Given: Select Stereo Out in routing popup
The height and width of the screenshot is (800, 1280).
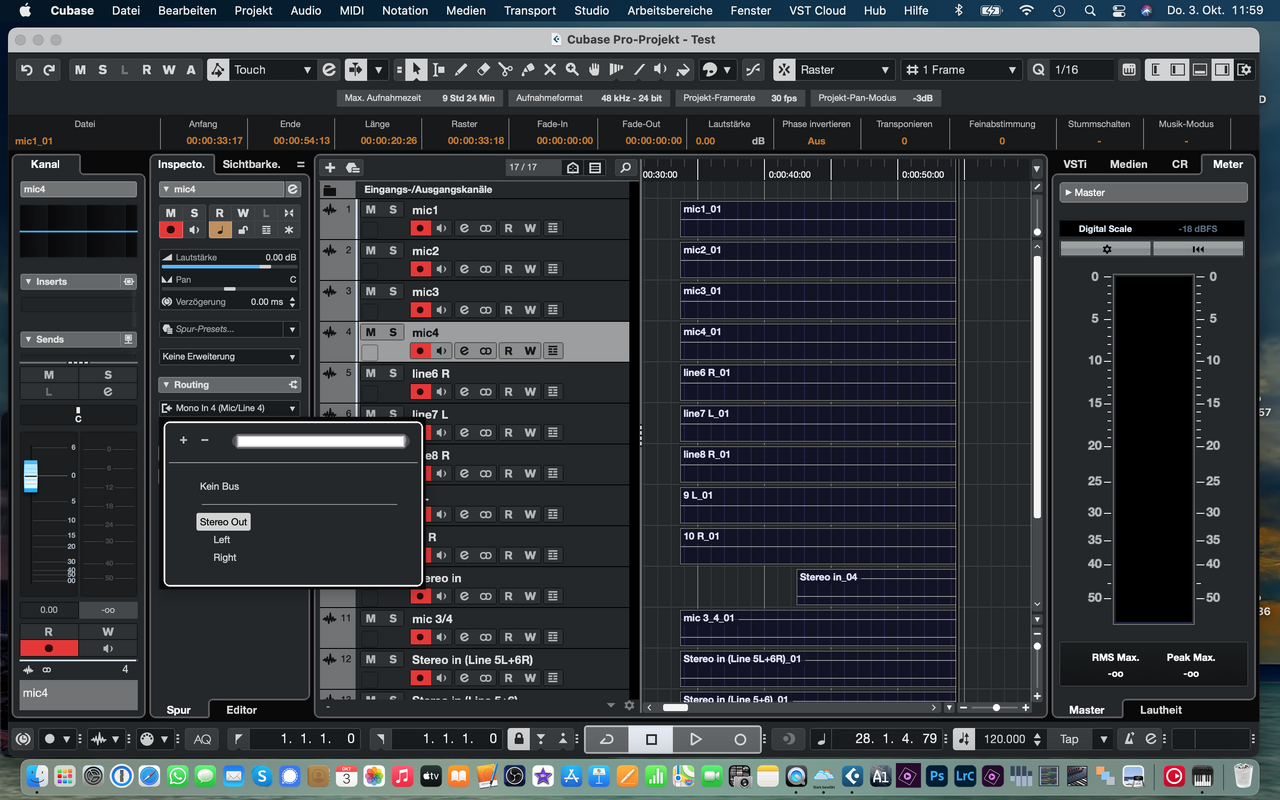Looking at the screenshot, I should 223,522.
